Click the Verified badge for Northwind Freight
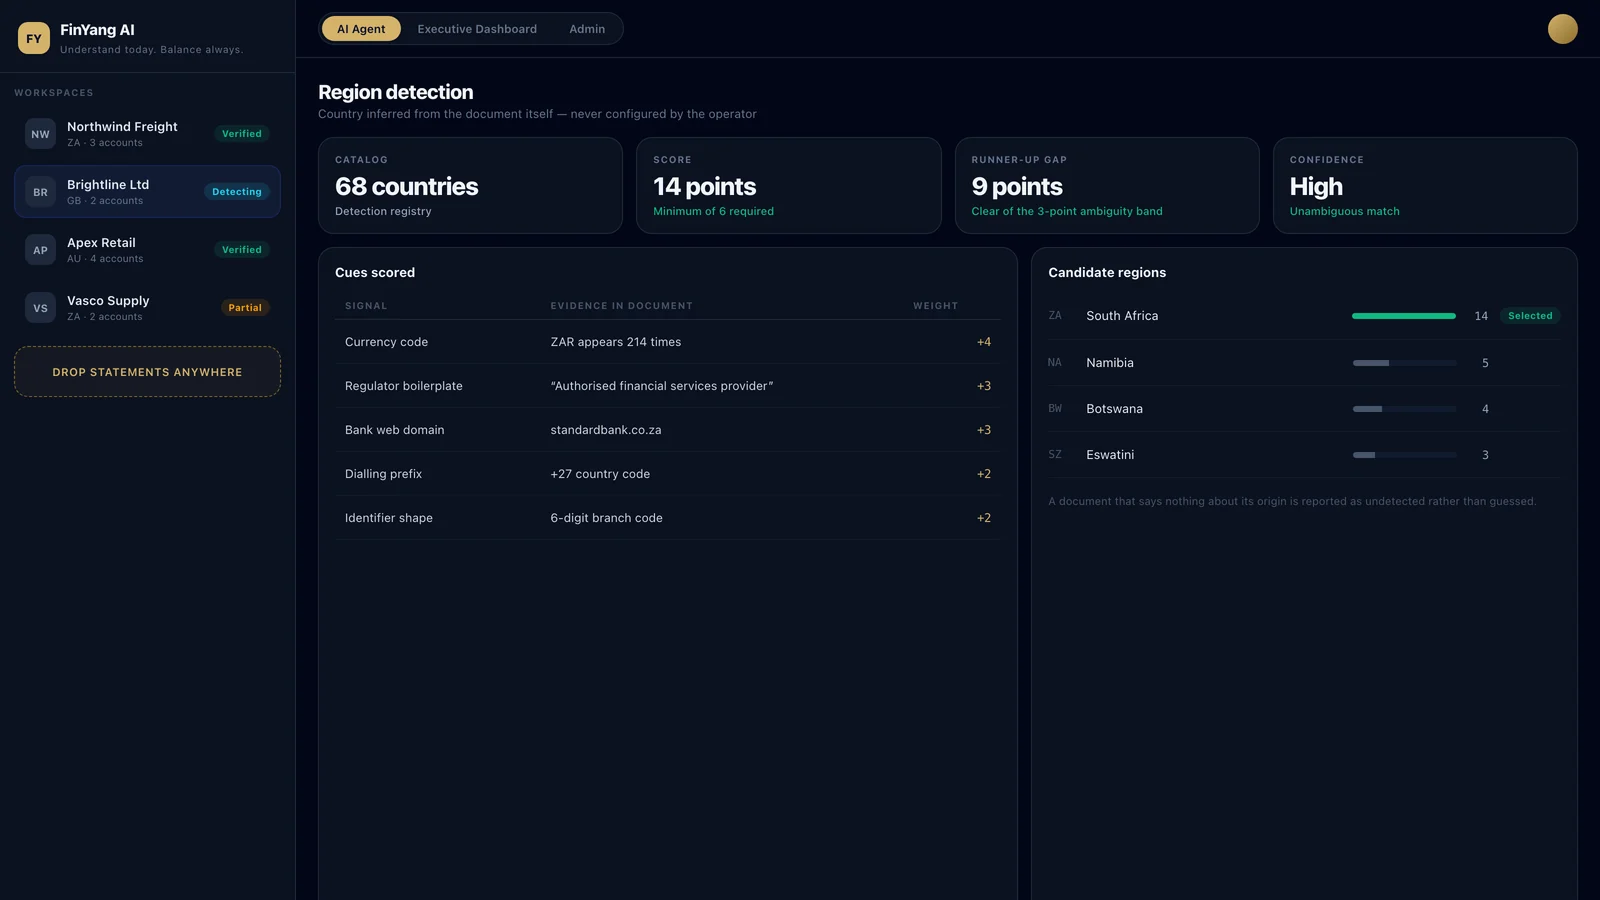 tap(242, 134)
